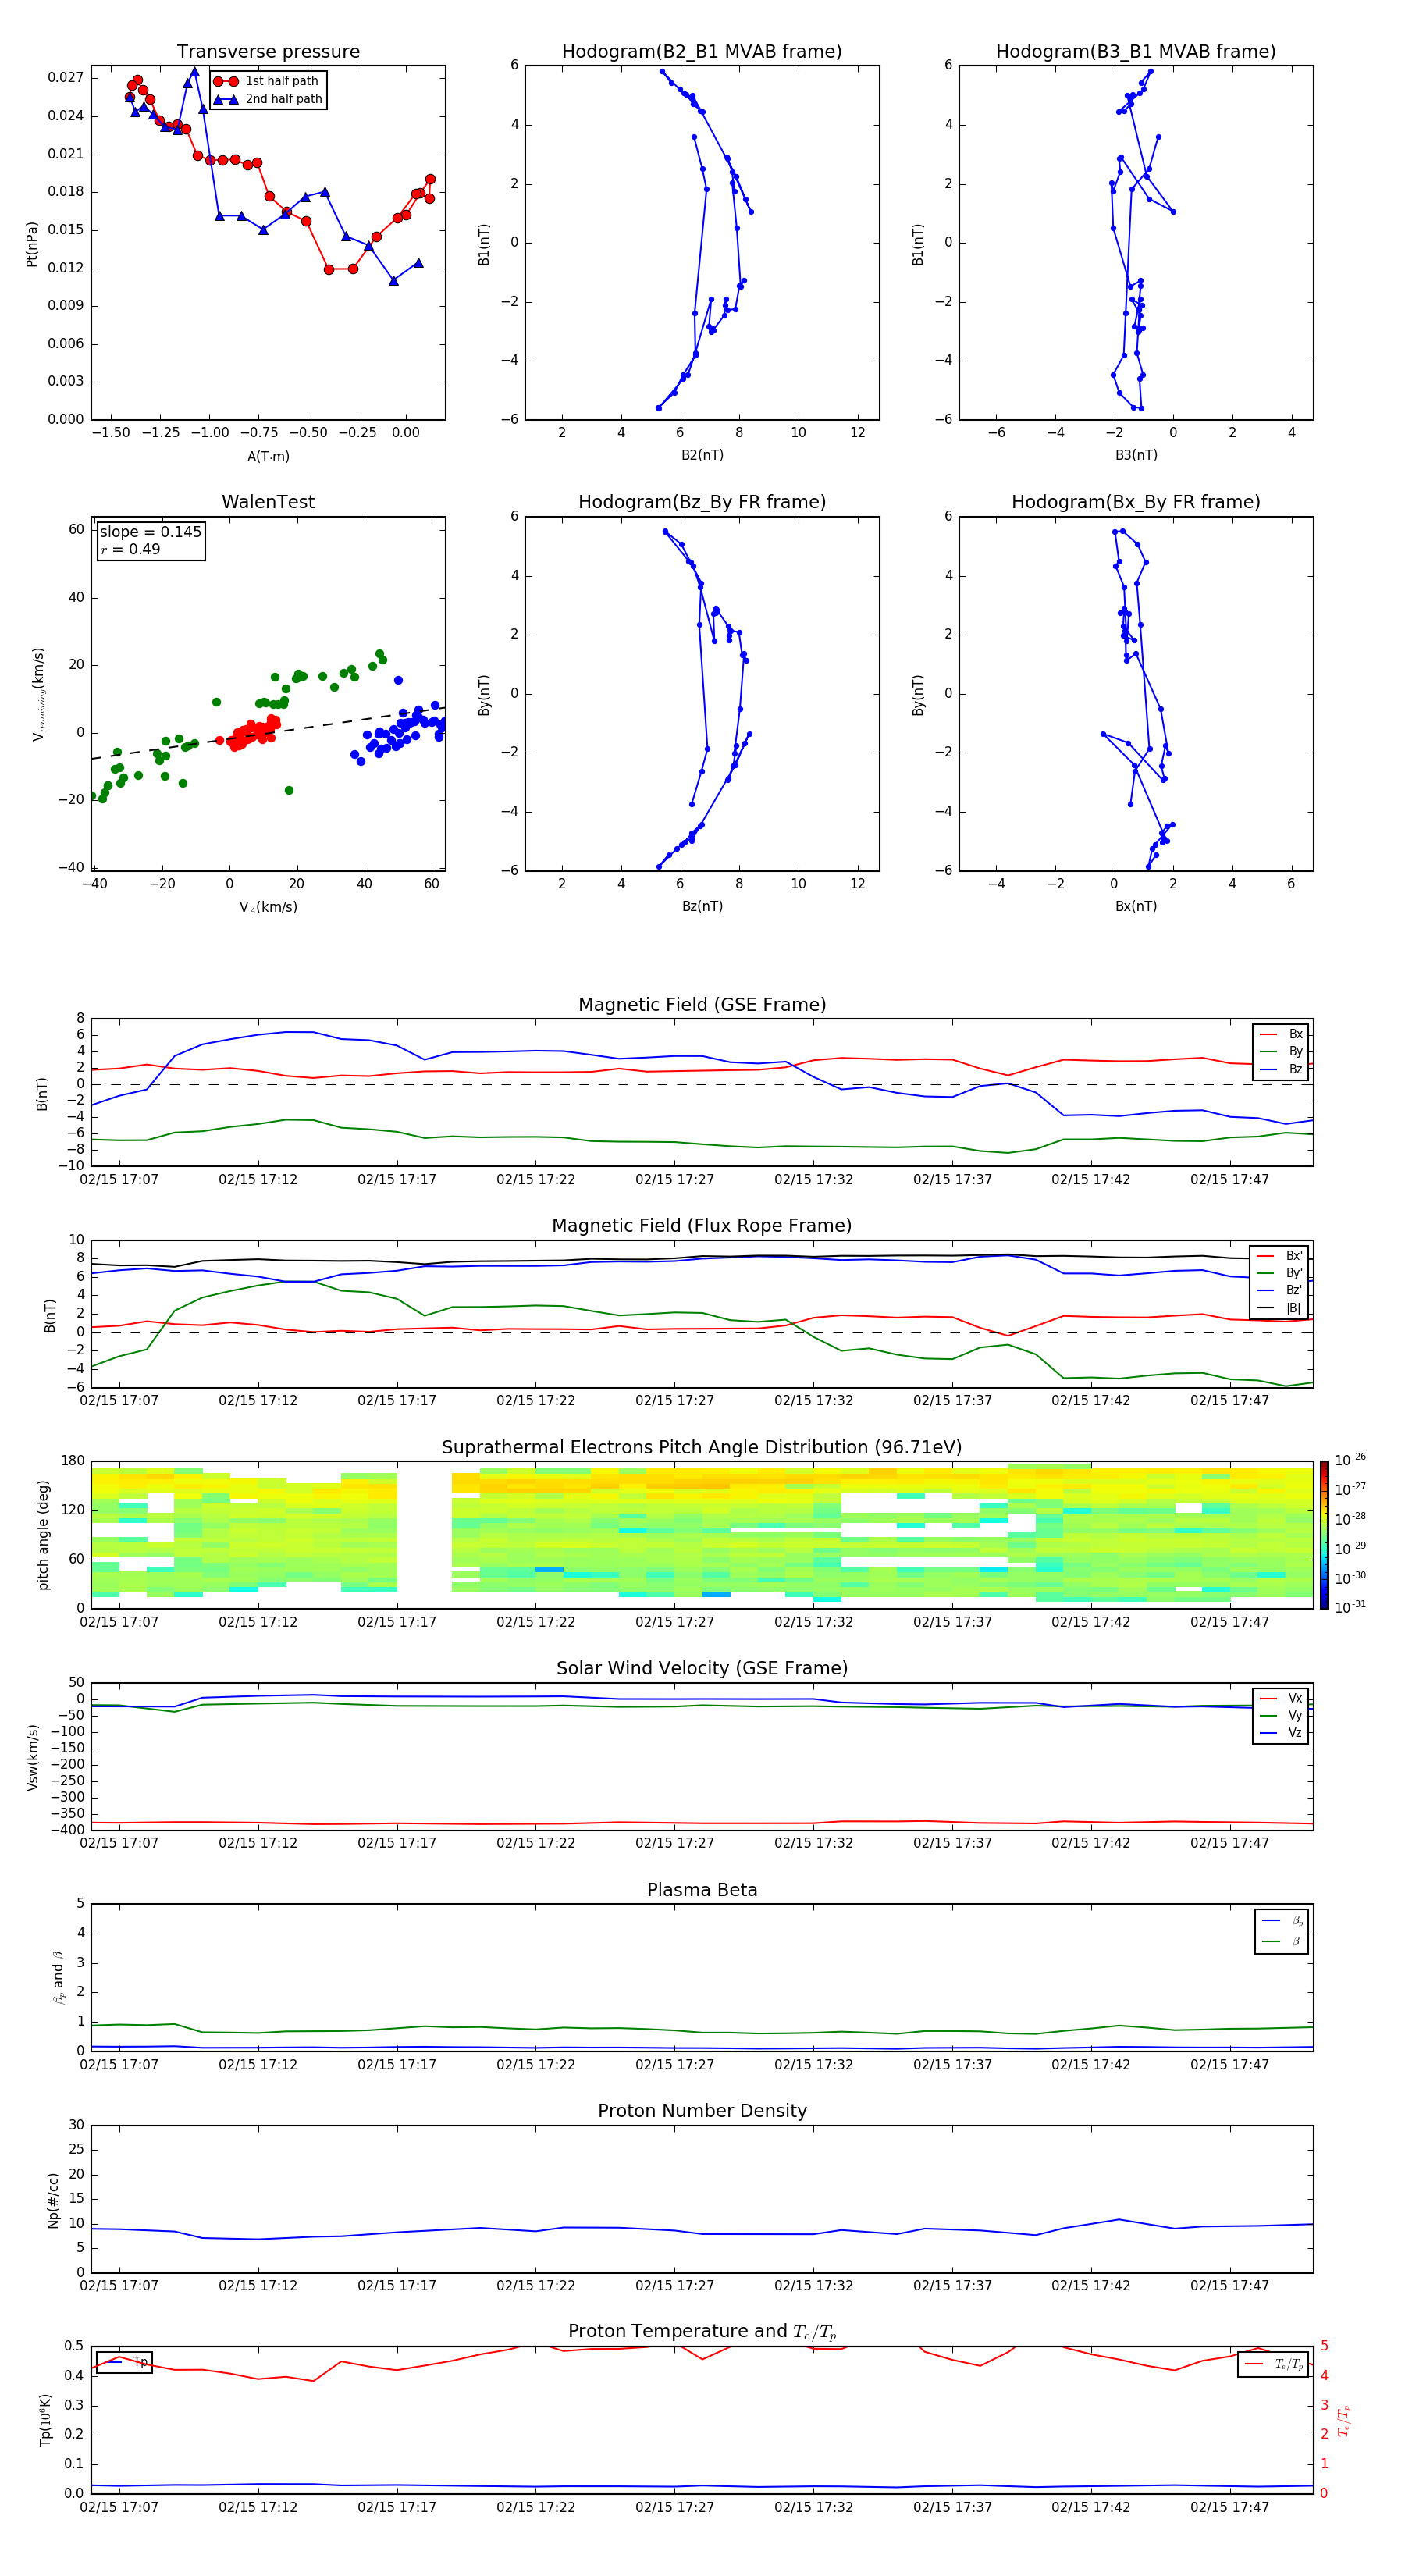Screen dimensions: 1405x2576
Task: Select the "Hodogram(B2_B1 MVAB frame)" title
Action: (702, 51)
